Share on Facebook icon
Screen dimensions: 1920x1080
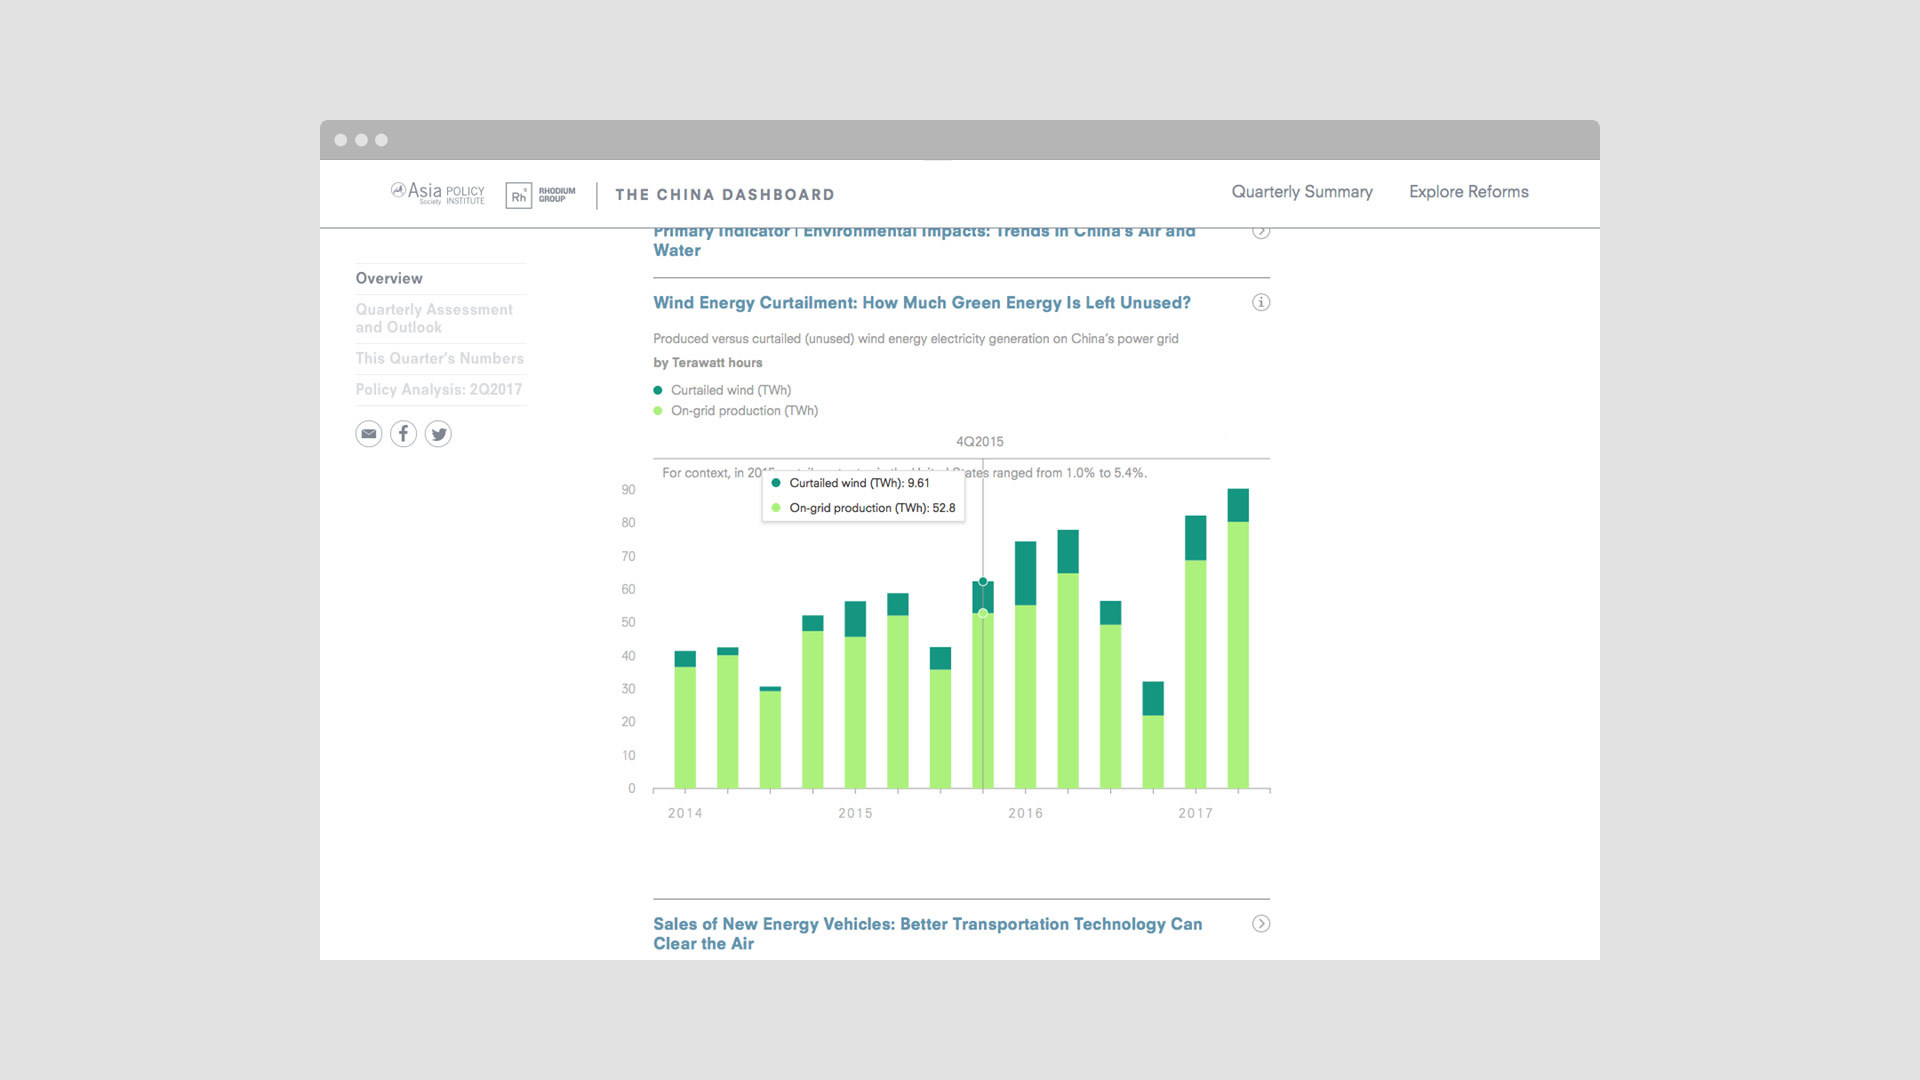pos(403,434)
